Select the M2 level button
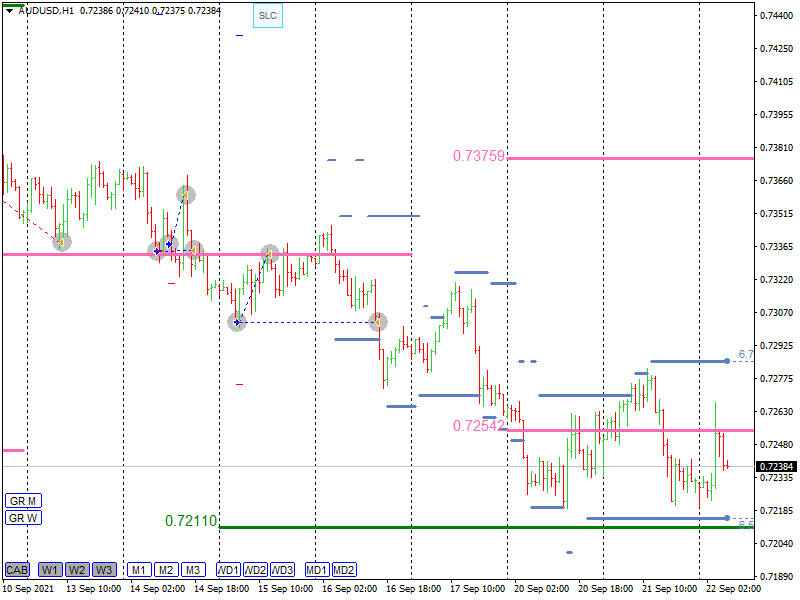Viewport: 800px width, 600px height. click(x=166, y=570)
